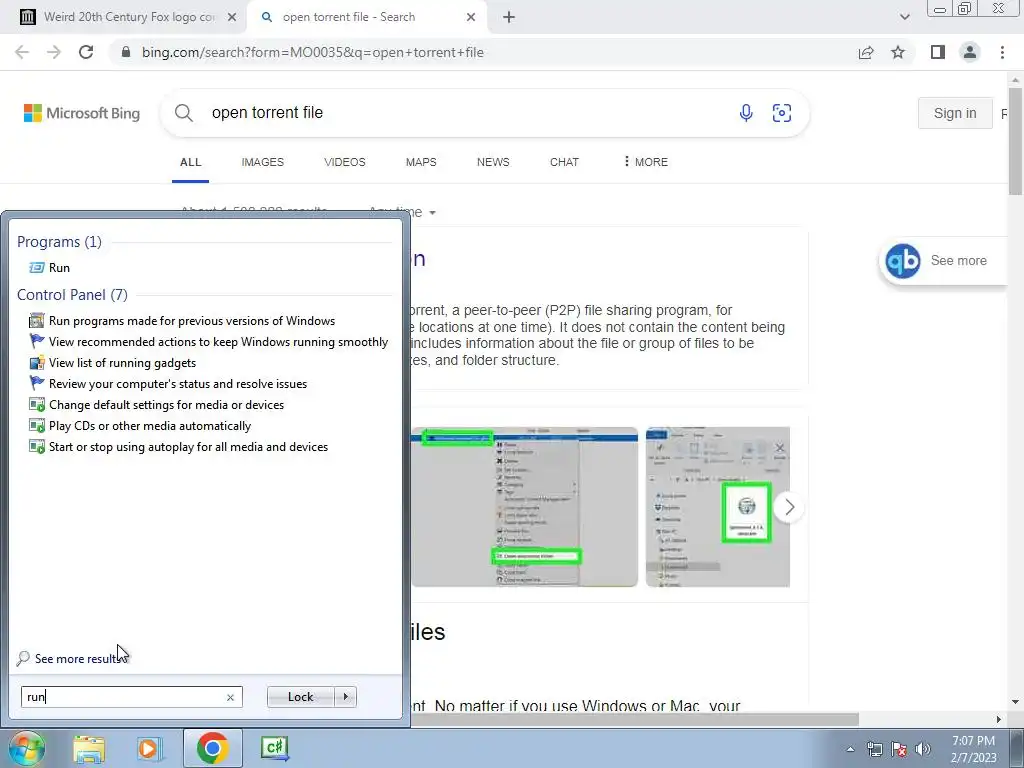
Task: Close the open torrent file Search tab
Action: click(x=471, y=17)
